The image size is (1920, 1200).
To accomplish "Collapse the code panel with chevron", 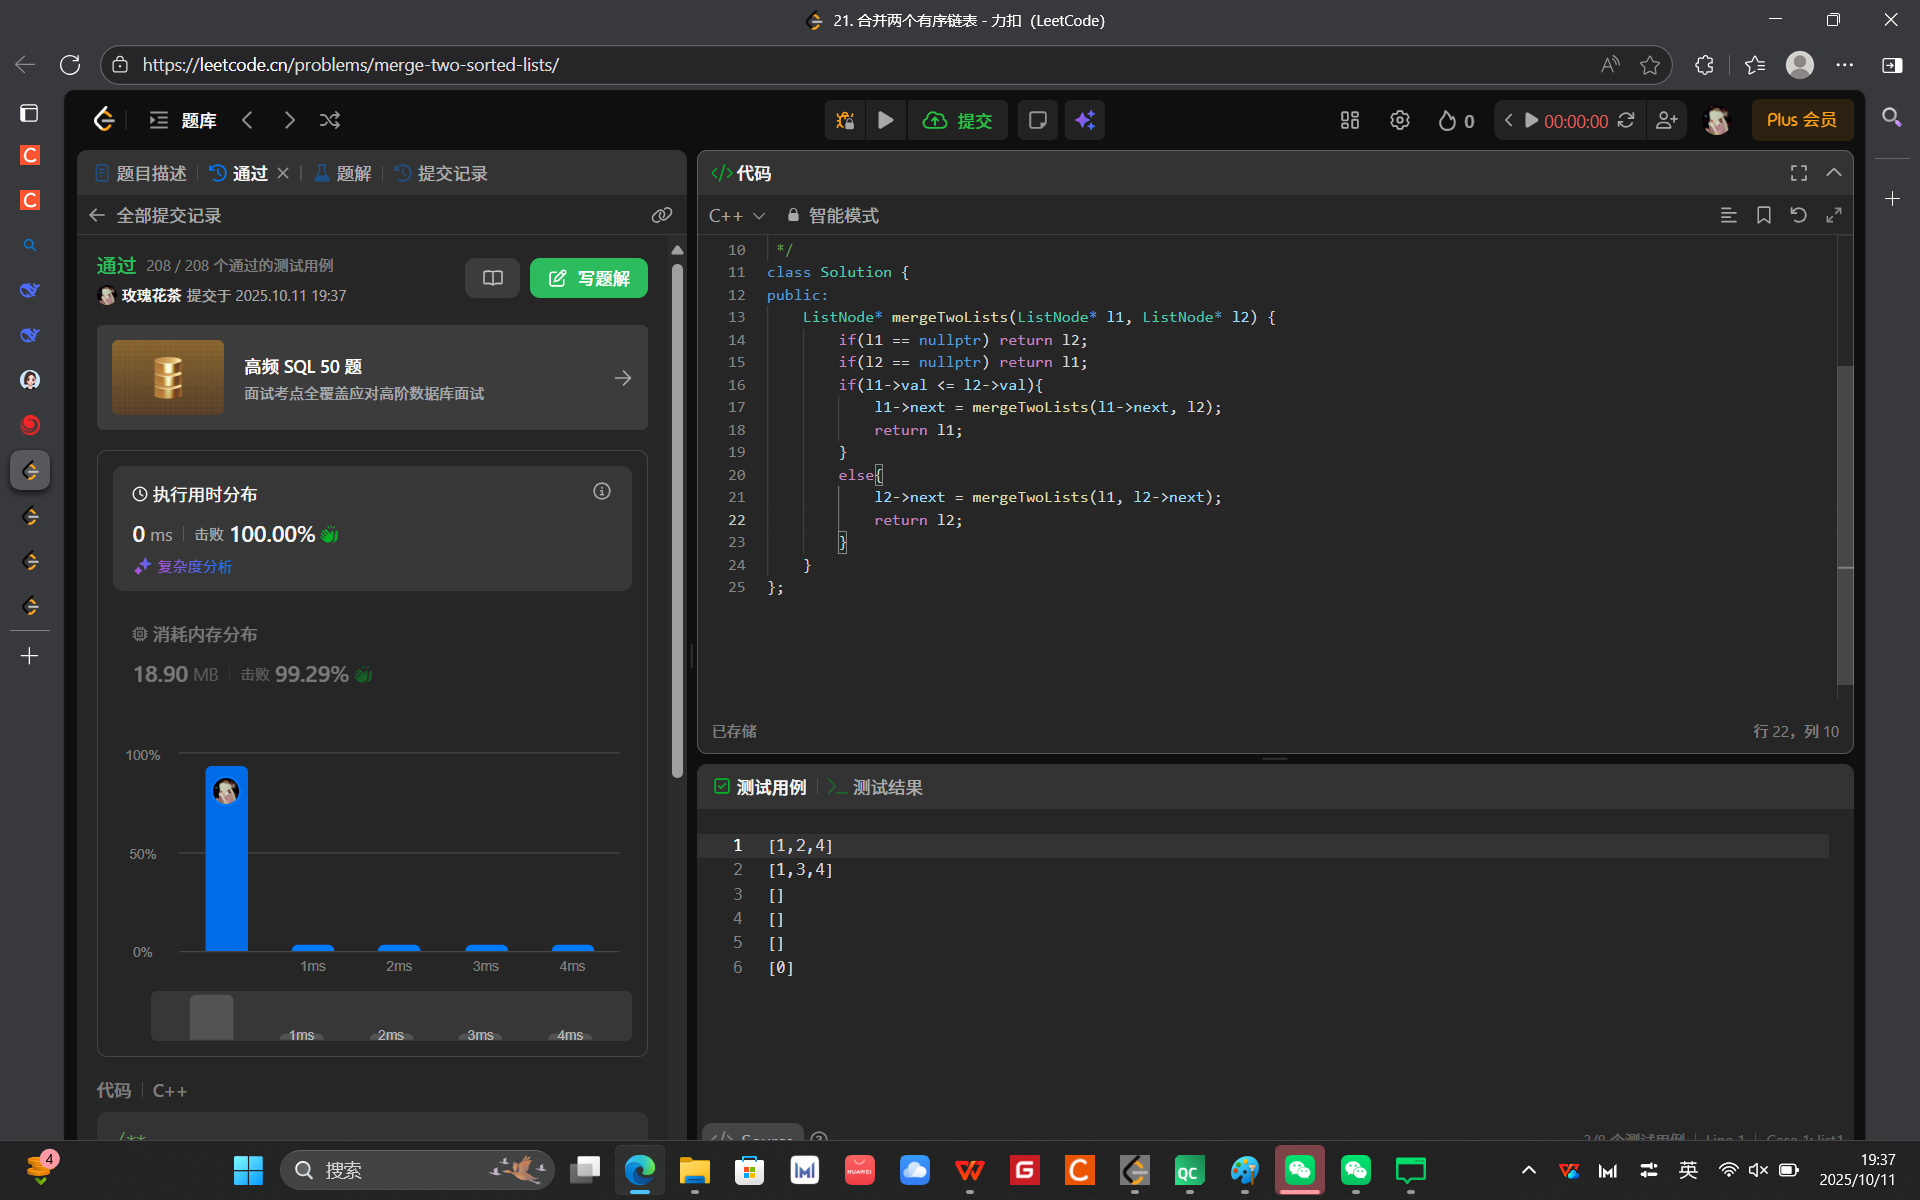I will [1833, 173].
